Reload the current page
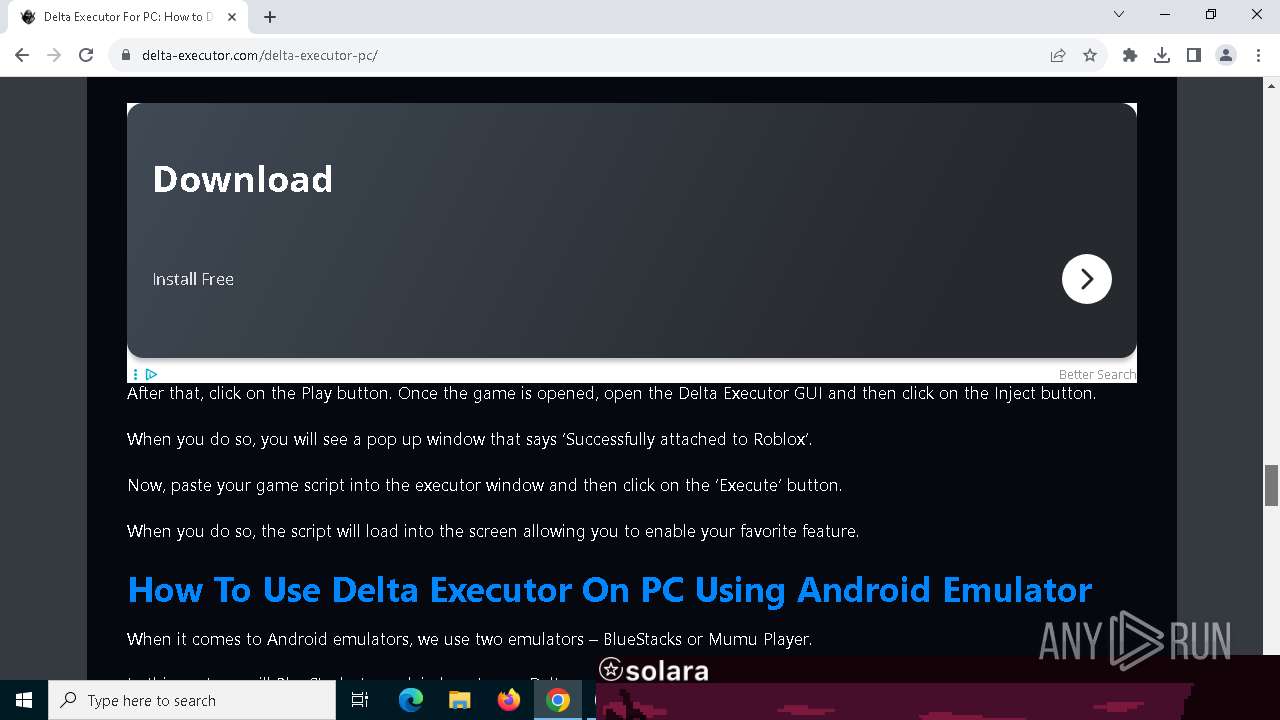Image resolution: width=1280 pixels, height=720 pixels. pyautogui.click(x=86, y=55)
